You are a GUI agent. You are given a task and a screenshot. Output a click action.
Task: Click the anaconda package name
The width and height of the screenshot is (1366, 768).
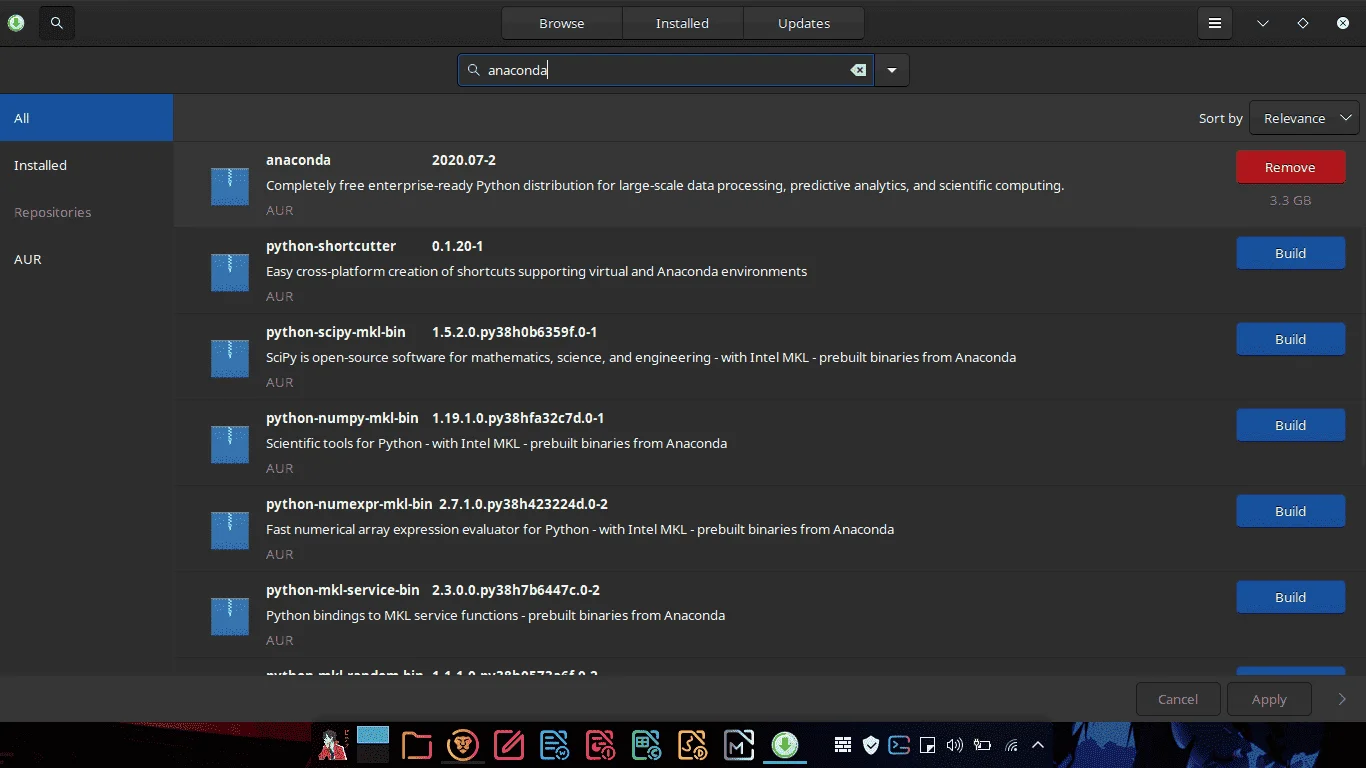click(x=298, y=160)
